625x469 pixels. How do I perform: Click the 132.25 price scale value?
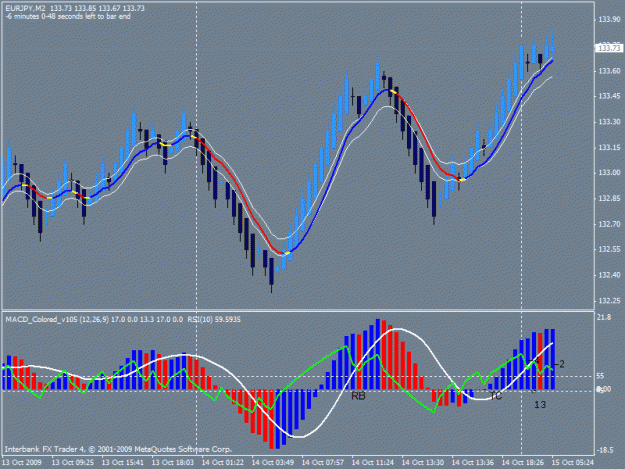tap(609, 300)
